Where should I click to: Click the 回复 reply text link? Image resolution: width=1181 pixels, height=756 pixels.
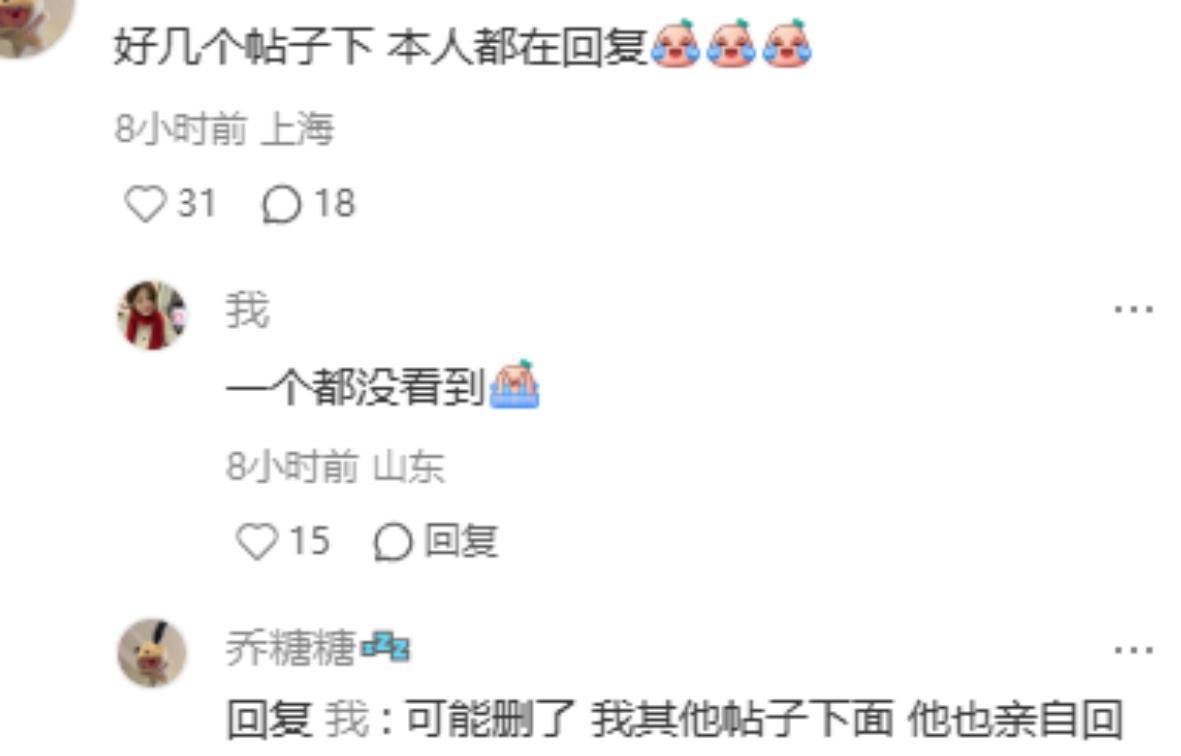(x=461, y=541)
